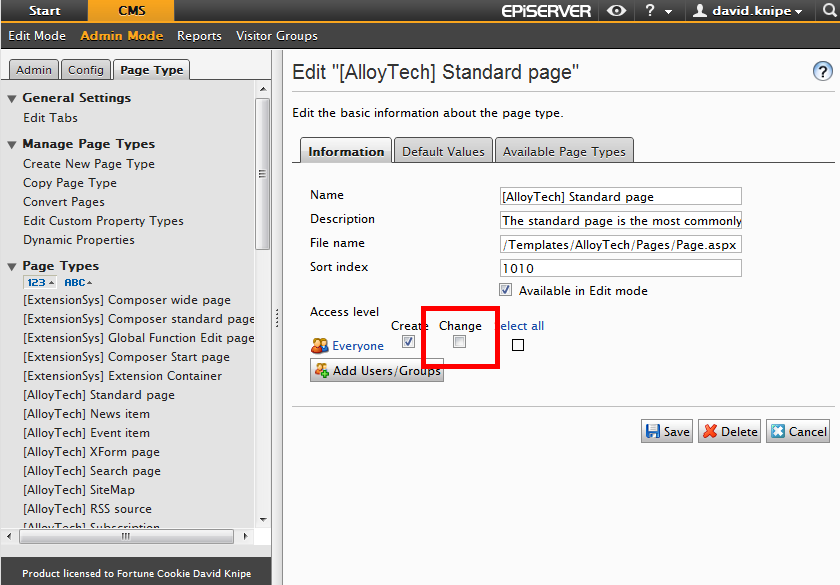Switch to the Default Values tab
The width and height of the screenshot is (840, 585).
(x=443, y=151)
